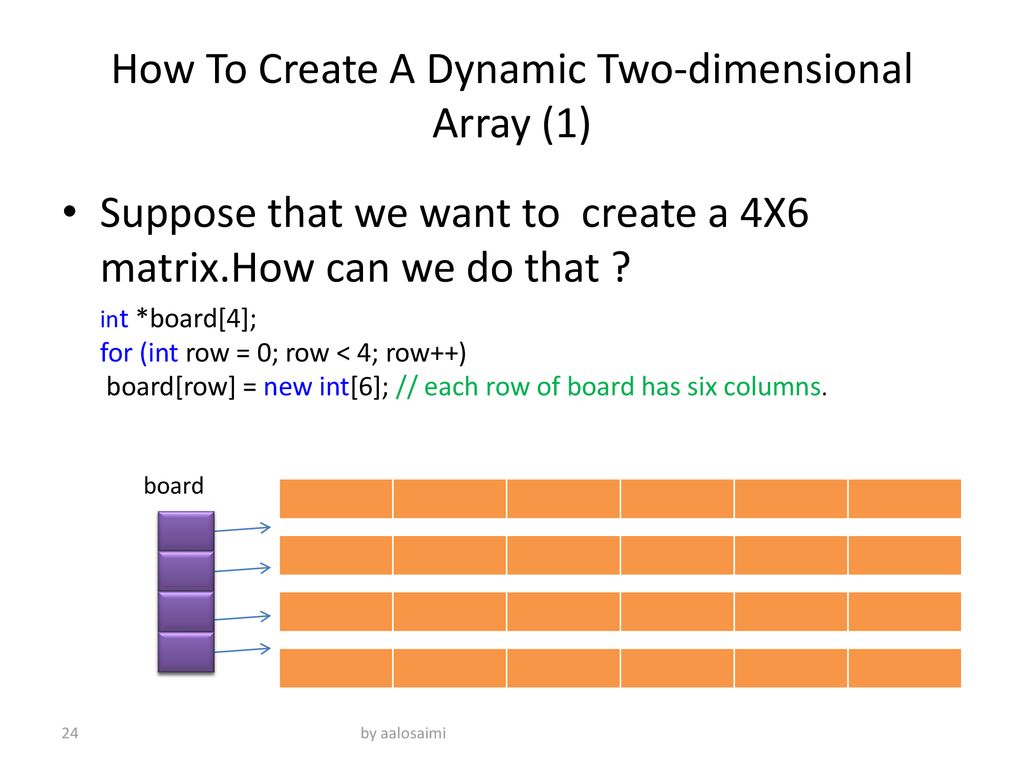
Task: Click the green comment 'each row of board has six columns'
Action: [611, 387]
